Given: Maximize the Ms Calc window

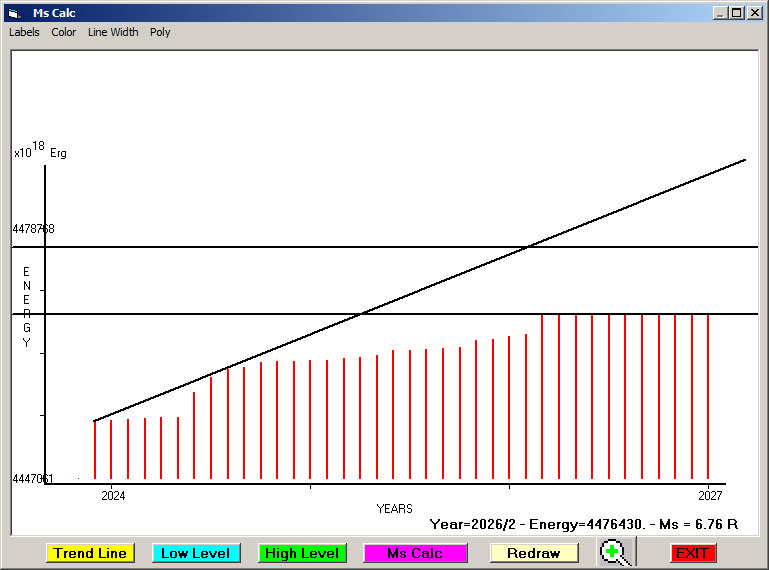Looking at the screenshot, I should coord(737,13).
